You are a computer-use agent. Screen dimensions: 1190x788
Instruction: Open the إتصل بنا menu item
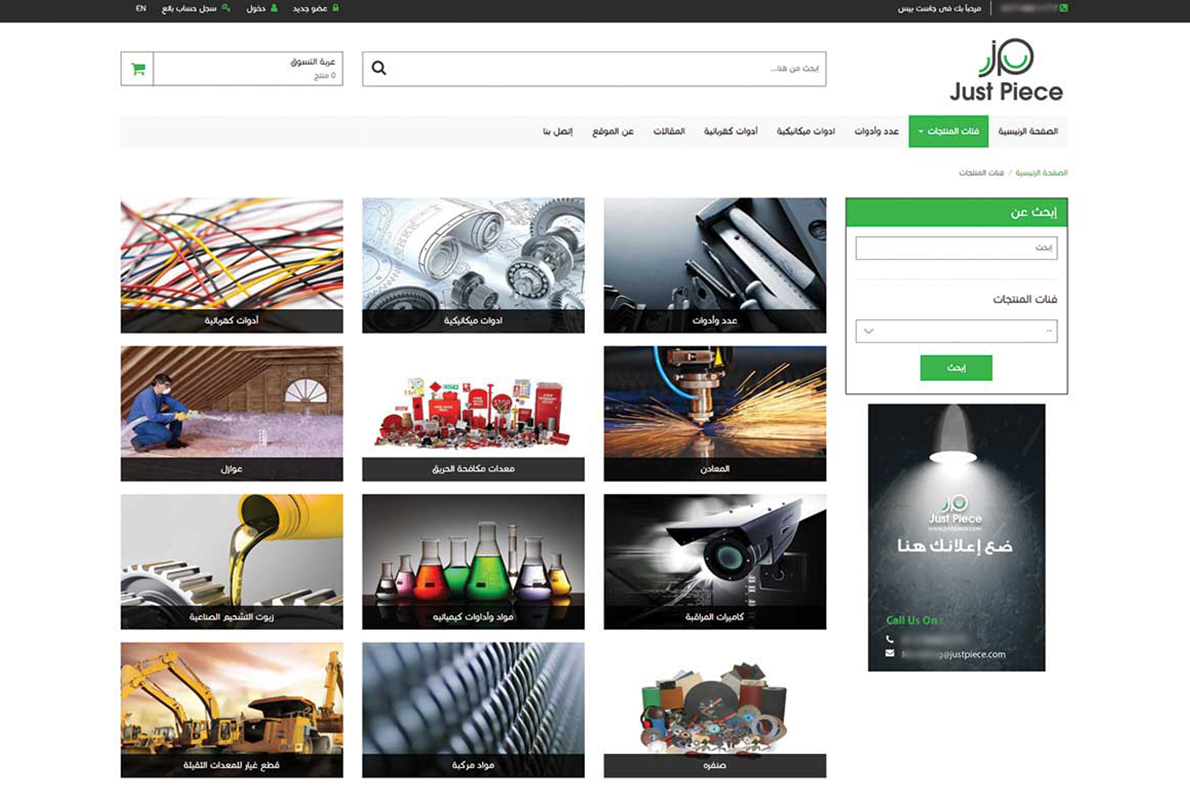(x=557, y=132)
